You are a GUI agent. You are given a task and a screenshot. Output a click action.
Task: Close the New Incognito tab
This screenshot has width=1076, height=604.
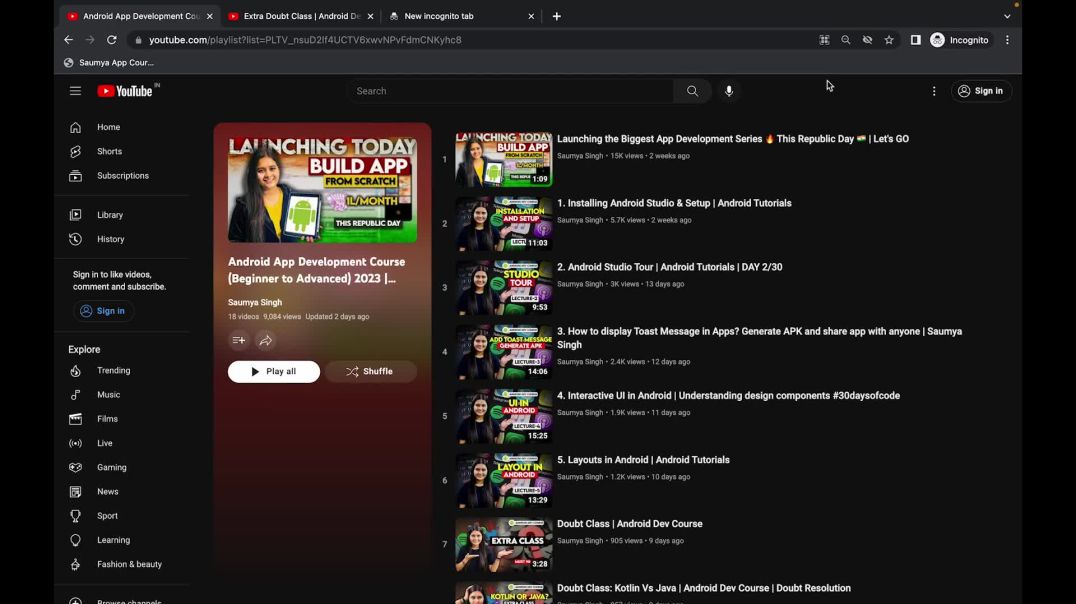pyautogui.click(x=531, y=16)
